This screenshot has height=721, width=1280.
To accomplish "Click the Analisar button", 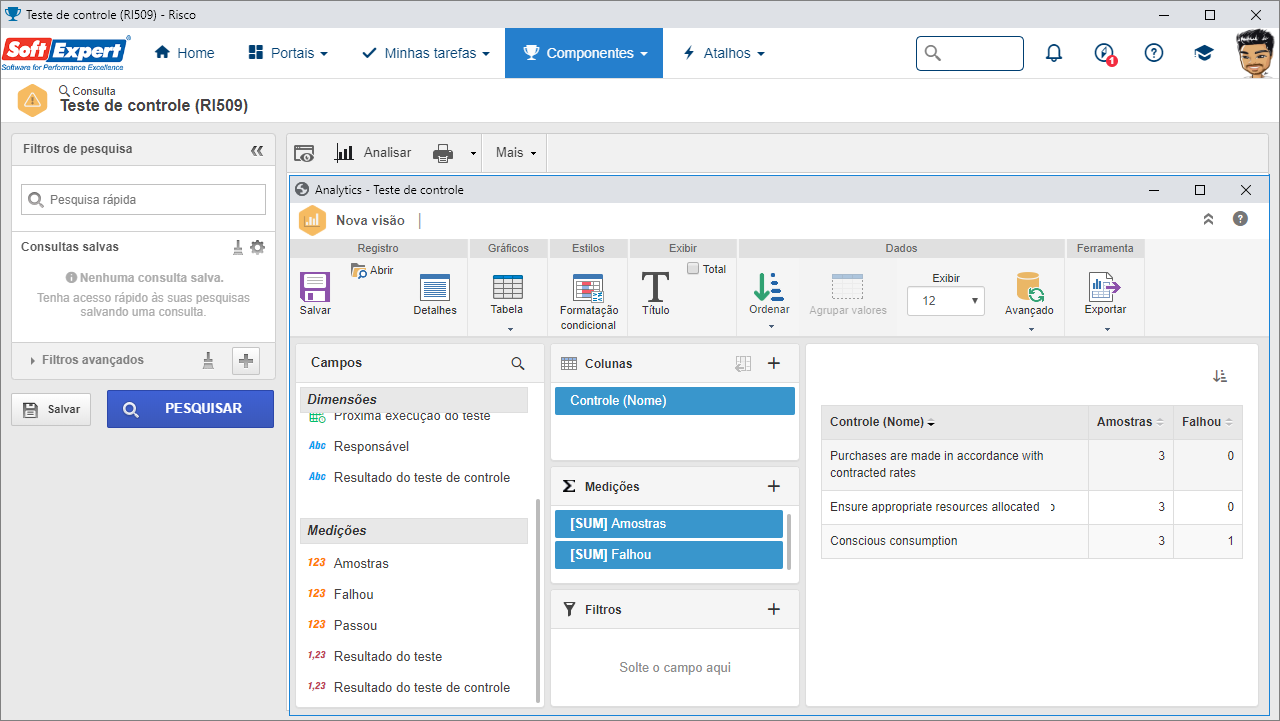I will click(x=373, y=153).
